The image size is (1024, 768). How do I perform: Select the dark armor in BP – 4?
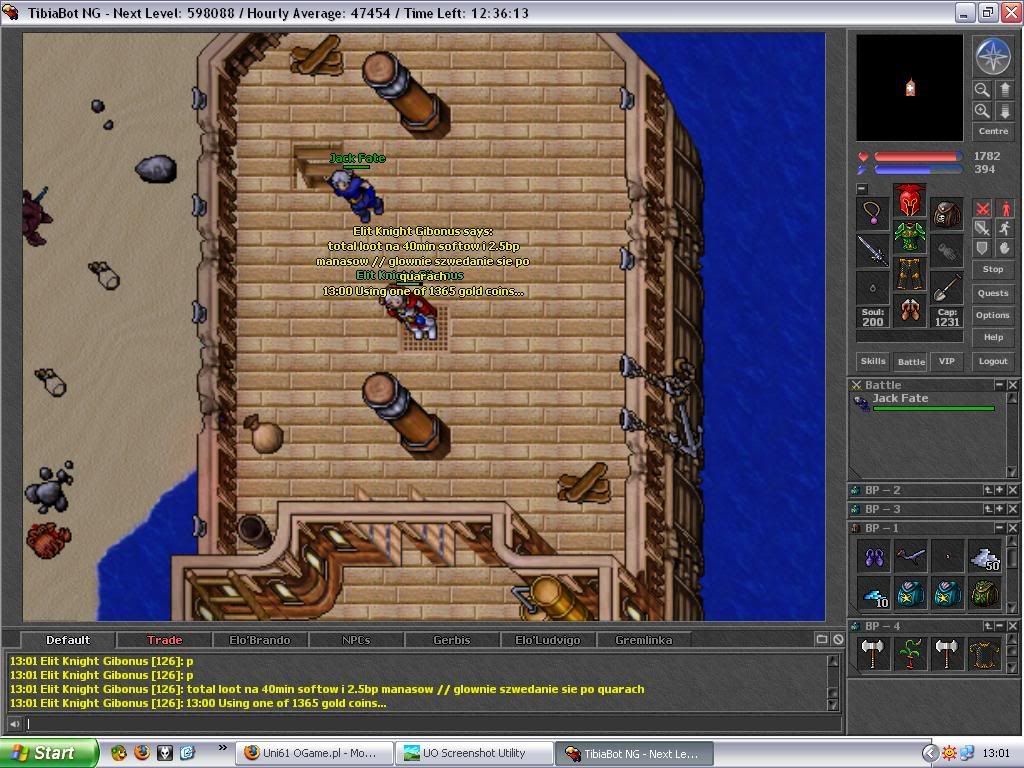click(985, 654)
